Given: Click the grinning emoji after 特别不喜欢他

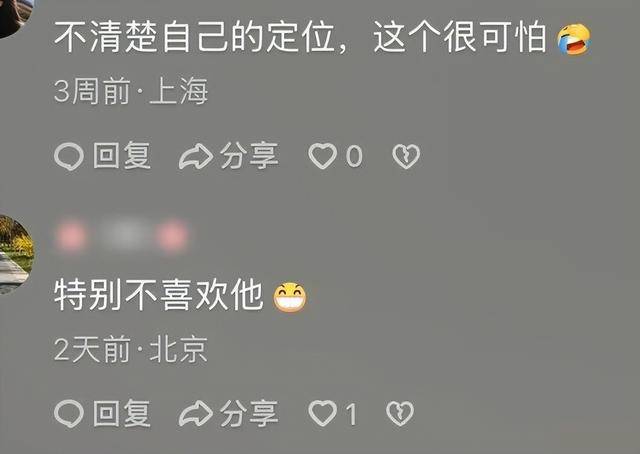Looking at the screenshot, I should pos(290,297).
